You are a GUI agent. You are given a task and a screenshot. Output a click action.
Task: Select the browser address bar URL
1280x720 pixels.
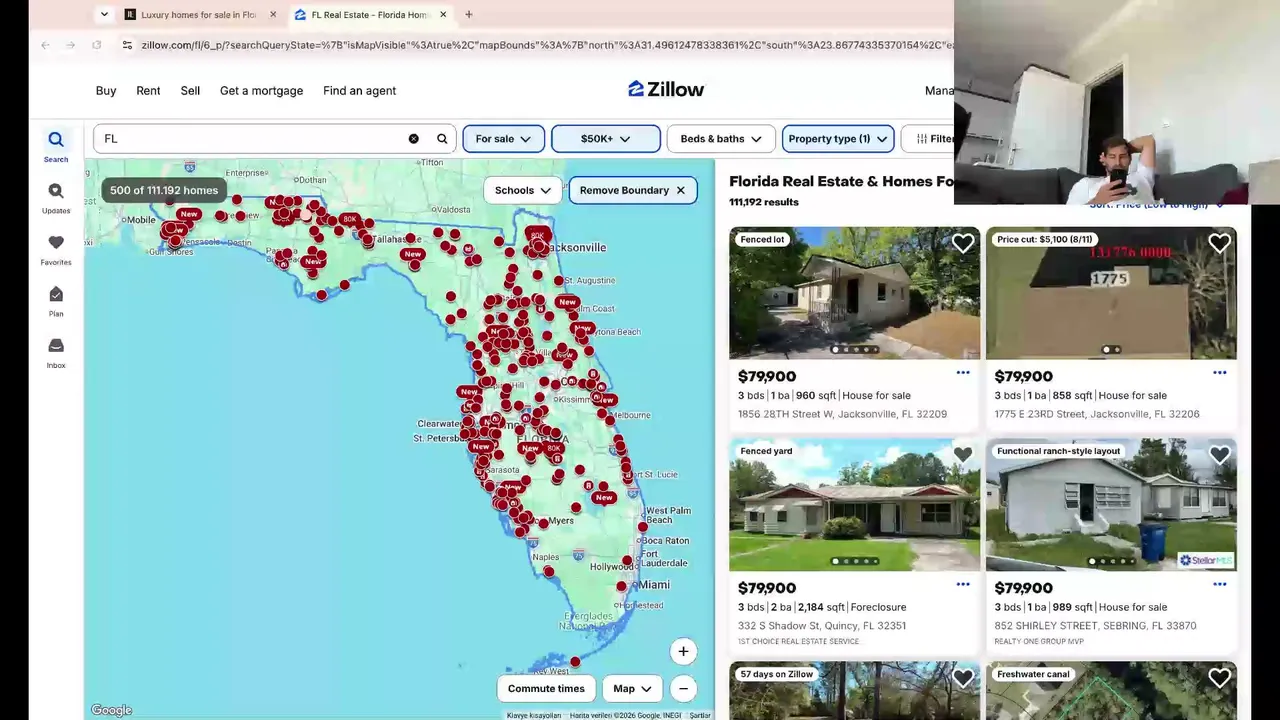click(545, 45)
